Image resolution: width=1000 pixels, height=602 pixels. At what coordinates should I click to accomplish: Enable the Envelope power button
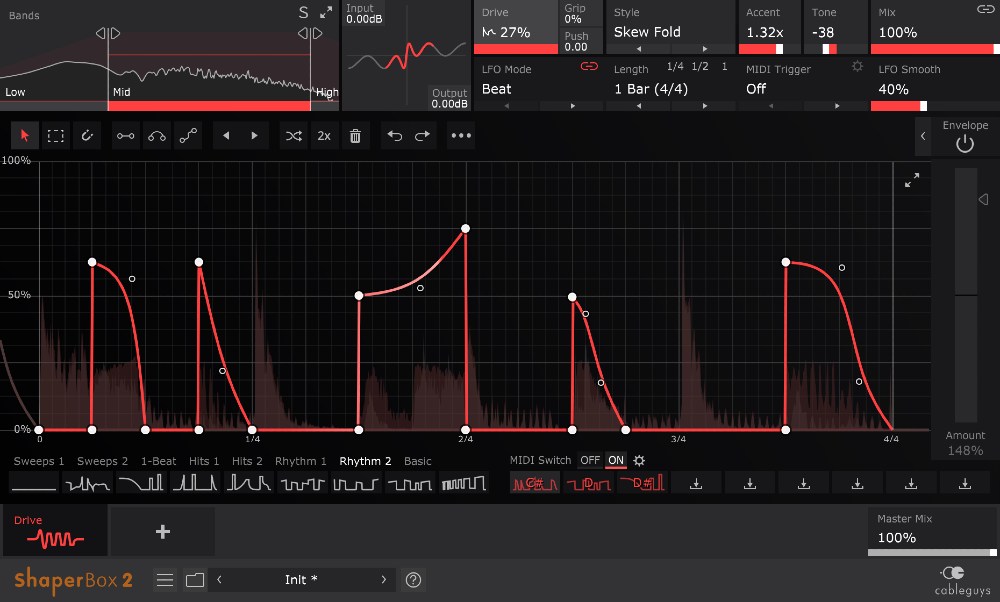tap(965, 144)
